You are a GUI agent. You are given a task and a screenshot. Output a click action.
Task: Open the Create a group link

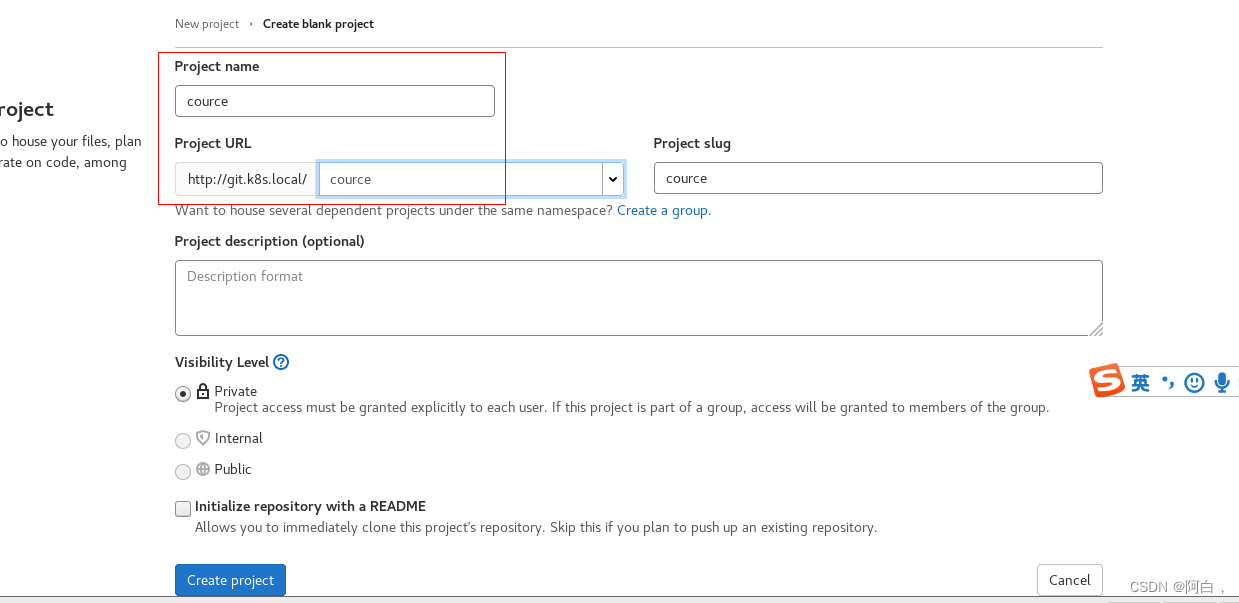pos(664,211)
